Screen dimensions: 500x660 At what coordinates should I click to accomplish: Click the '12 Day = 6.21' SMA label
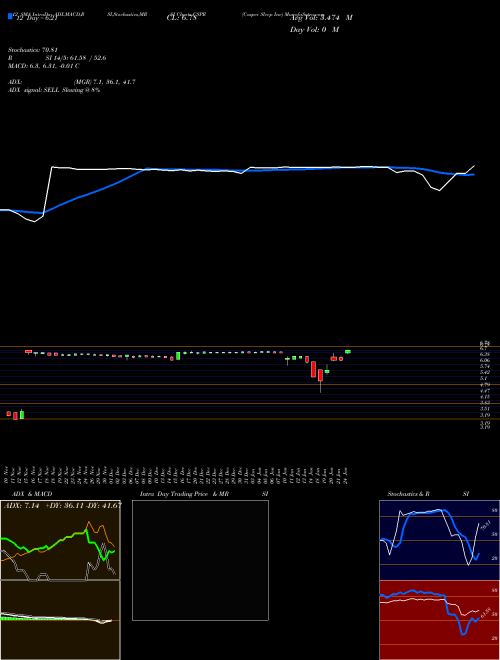tap(36, 18)
